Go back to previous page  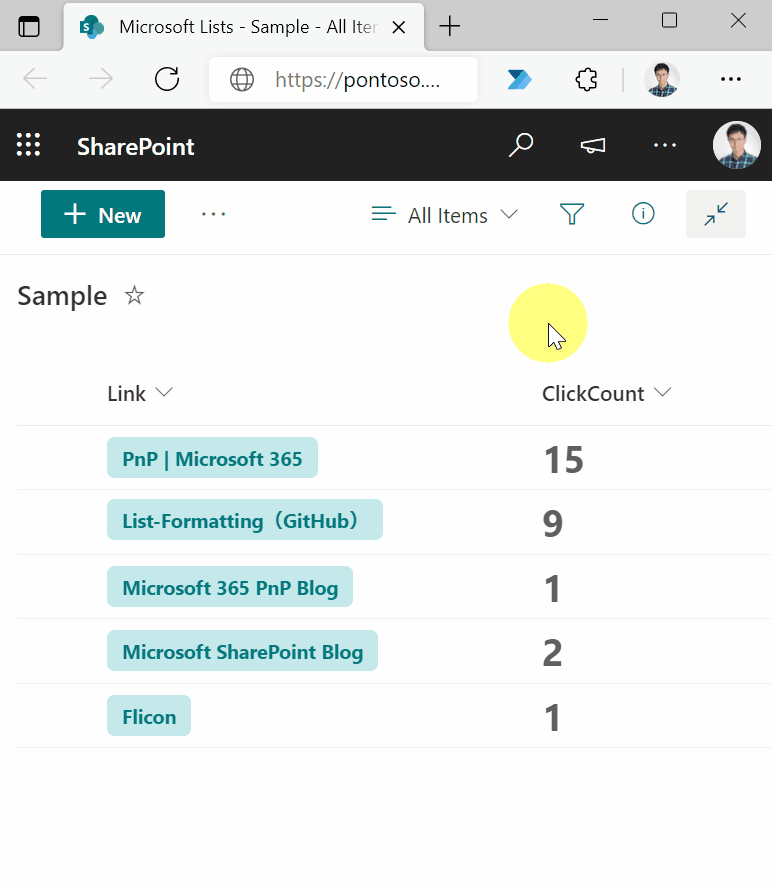point(34,79)
